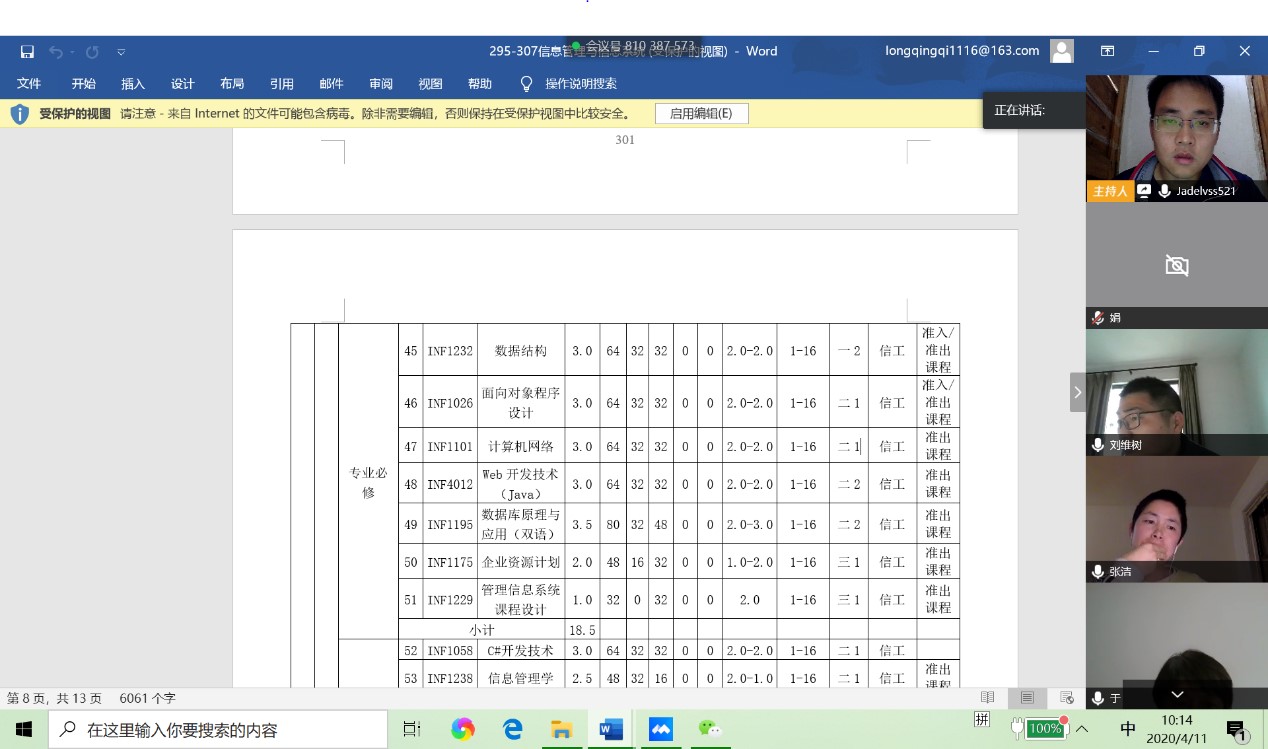Switch to Read Mode view
The image size is (1268, 749).
pos(988,698)
